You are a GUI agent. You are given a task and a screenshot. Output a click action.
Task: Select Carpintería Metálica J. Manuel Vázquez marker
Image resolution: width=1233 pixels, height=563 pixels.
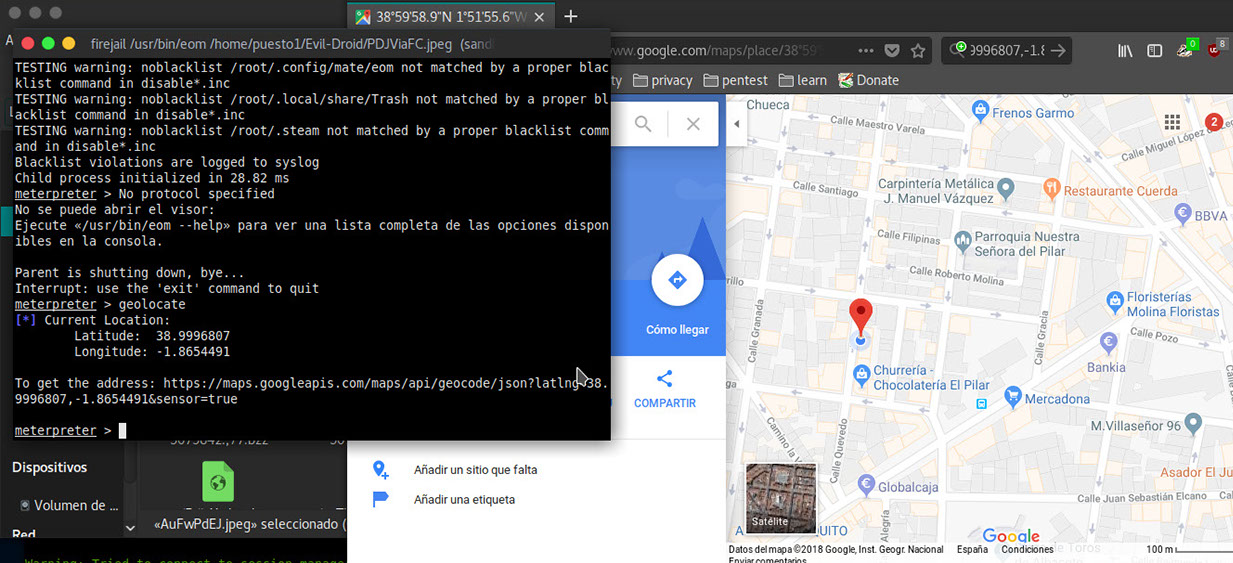[1006, 186]
